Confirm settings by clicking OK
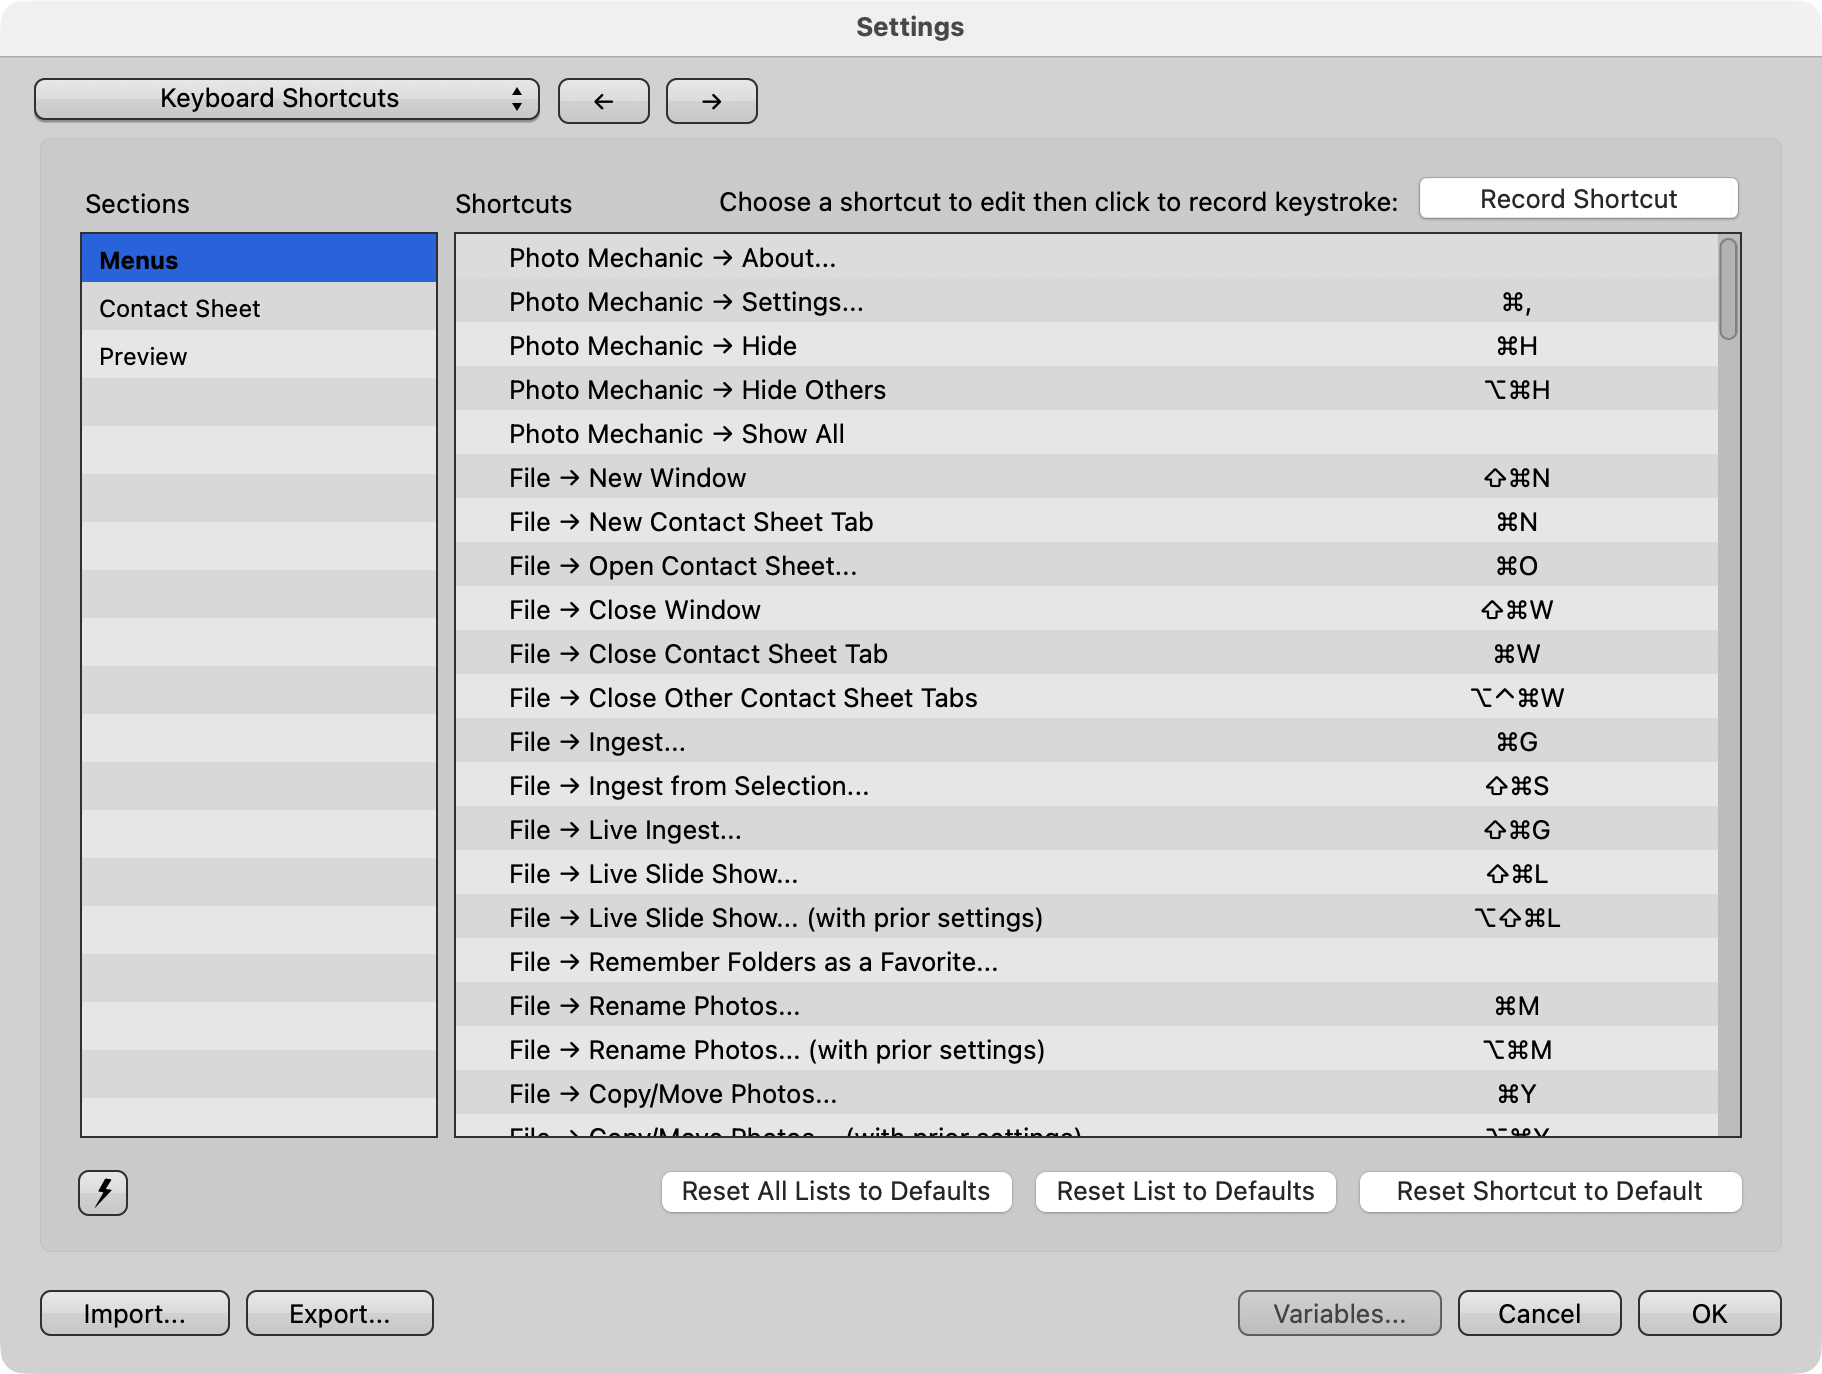The image size is (1822, 1374). click(1709, 1313)
